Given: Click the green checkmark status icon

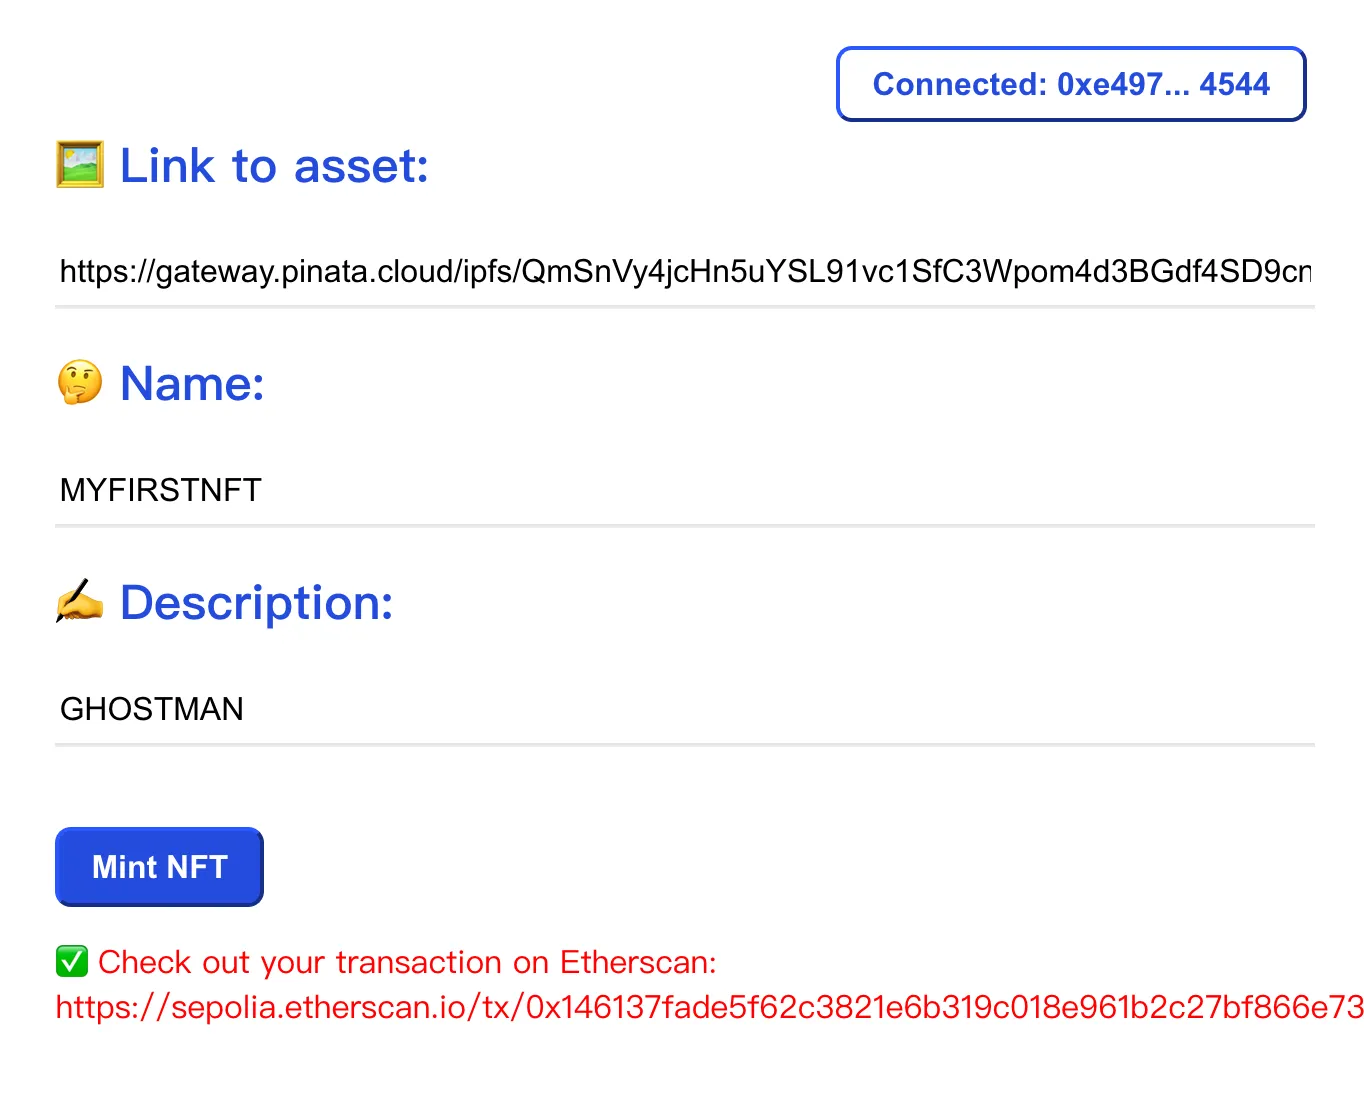Looking at the screenshot, I should click(x=72, y=962).
